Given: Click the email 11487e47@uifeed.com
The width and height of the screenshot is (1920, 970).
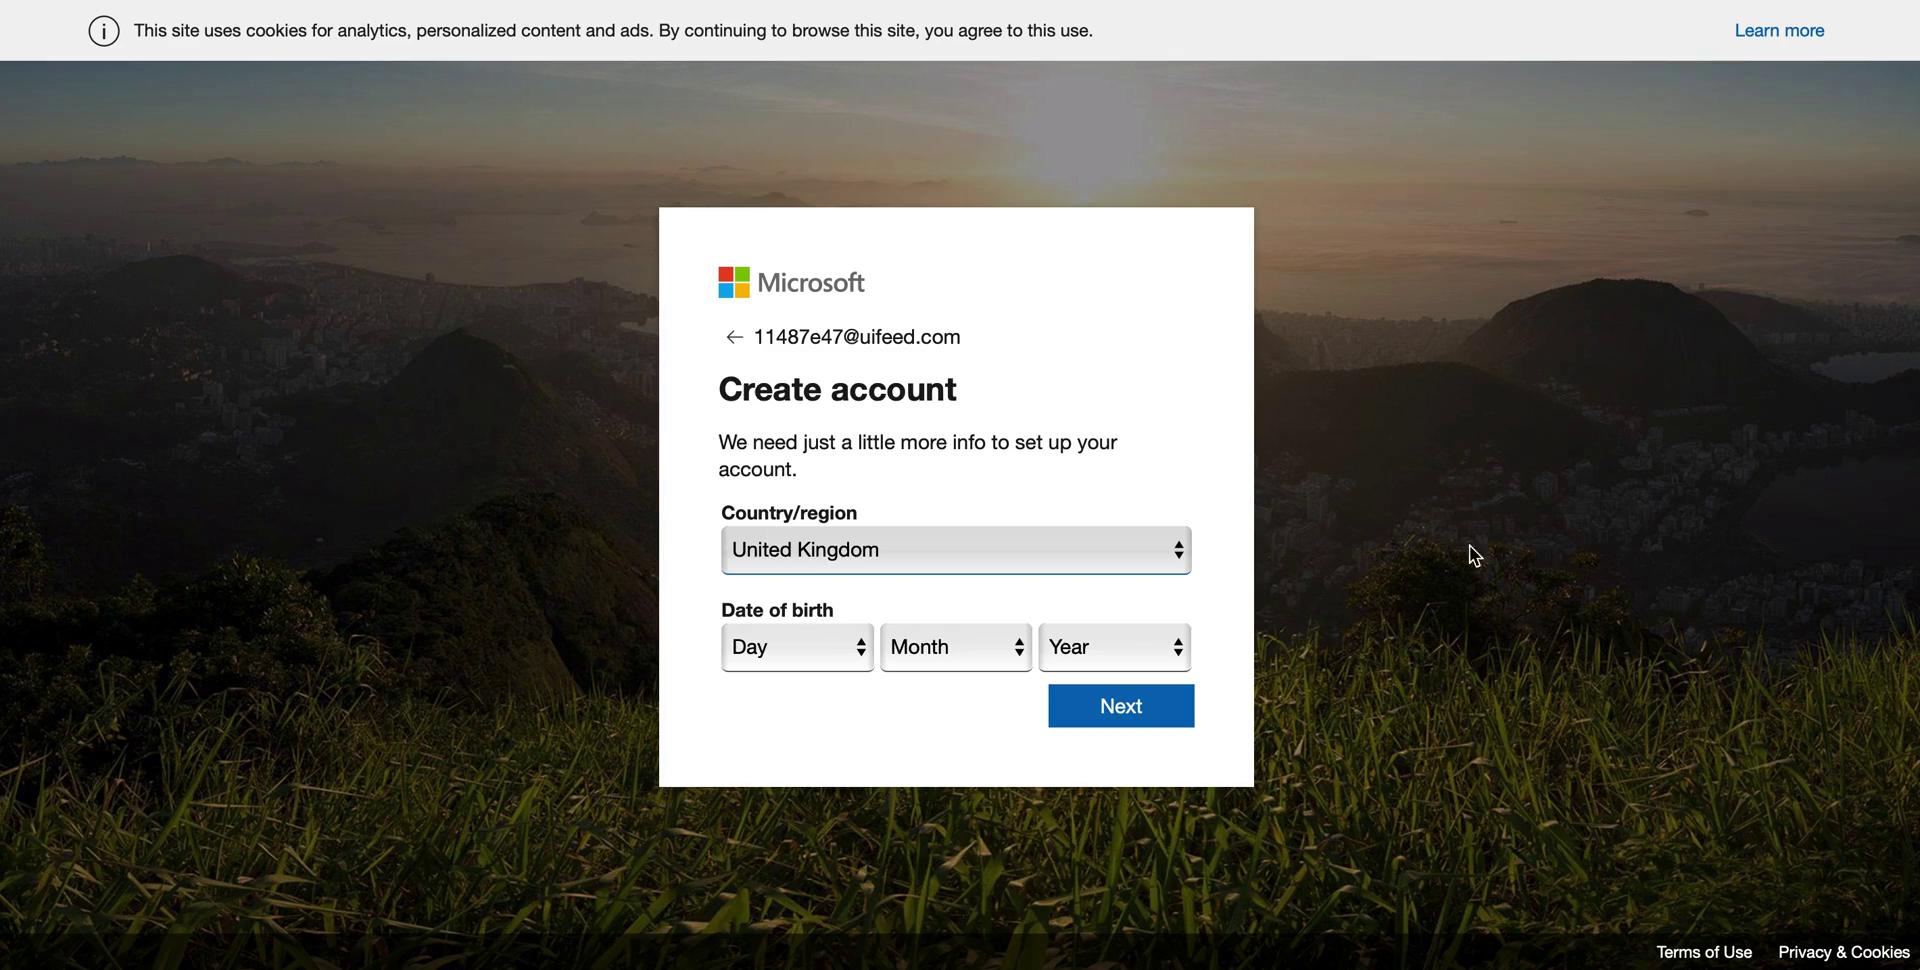Looking at the screenshot, I should point(857,338).
